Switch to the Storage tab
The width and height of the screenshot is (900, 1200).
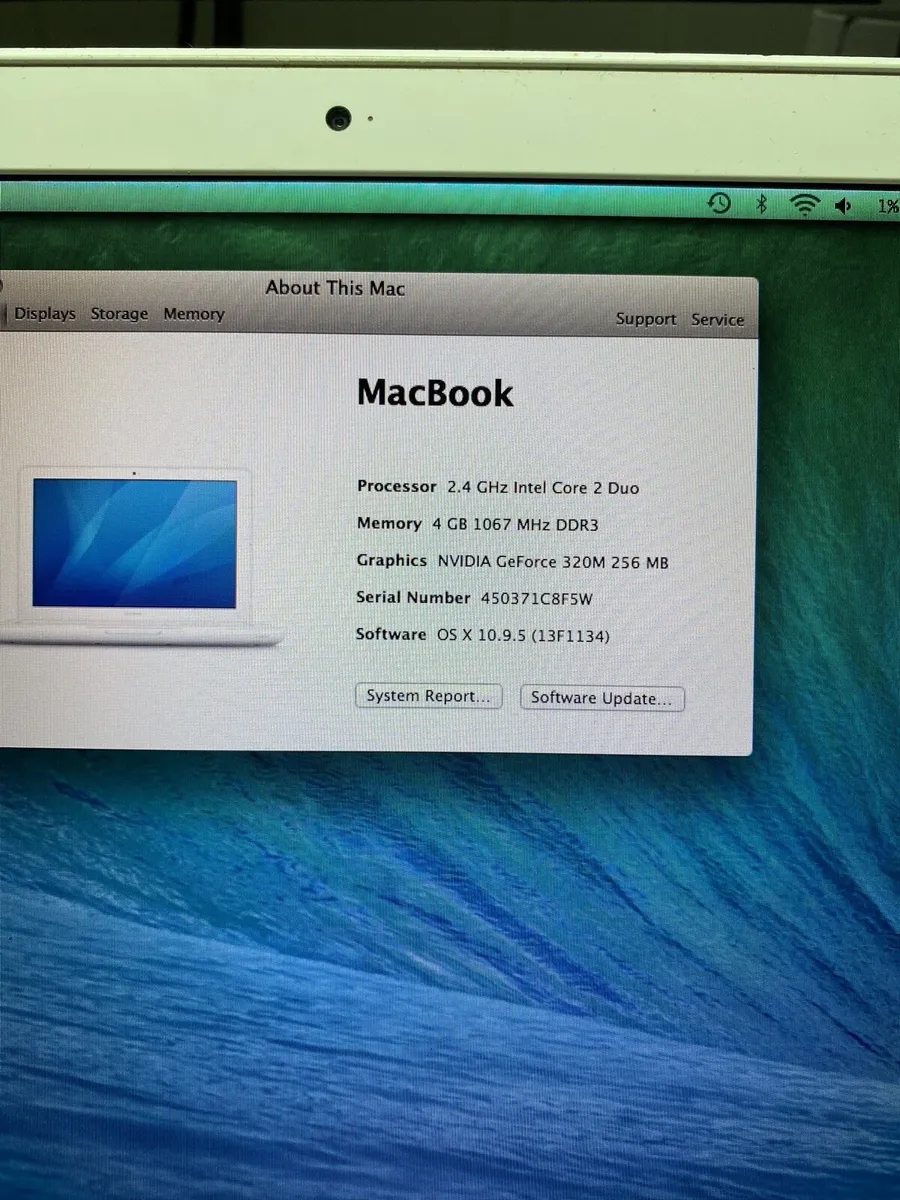(119, 314)
